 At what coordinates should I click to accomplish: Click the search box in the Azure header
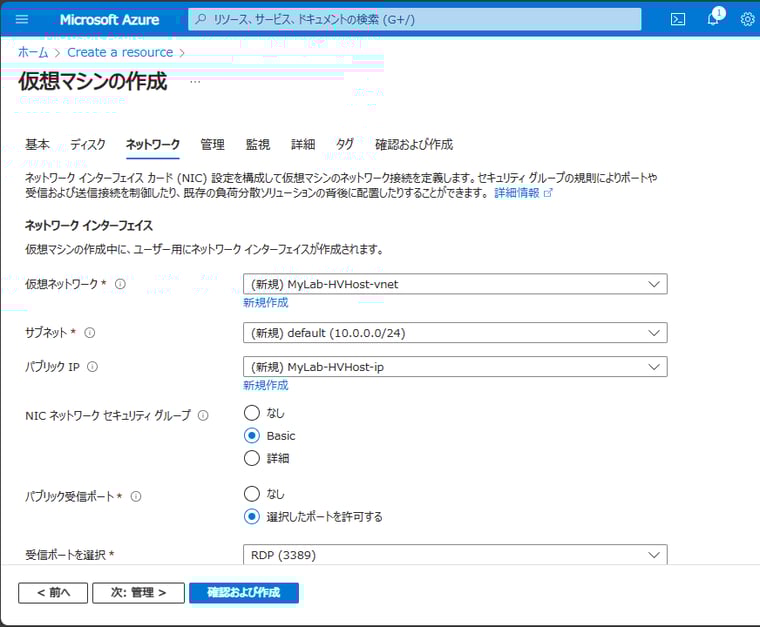click(415, 19)
